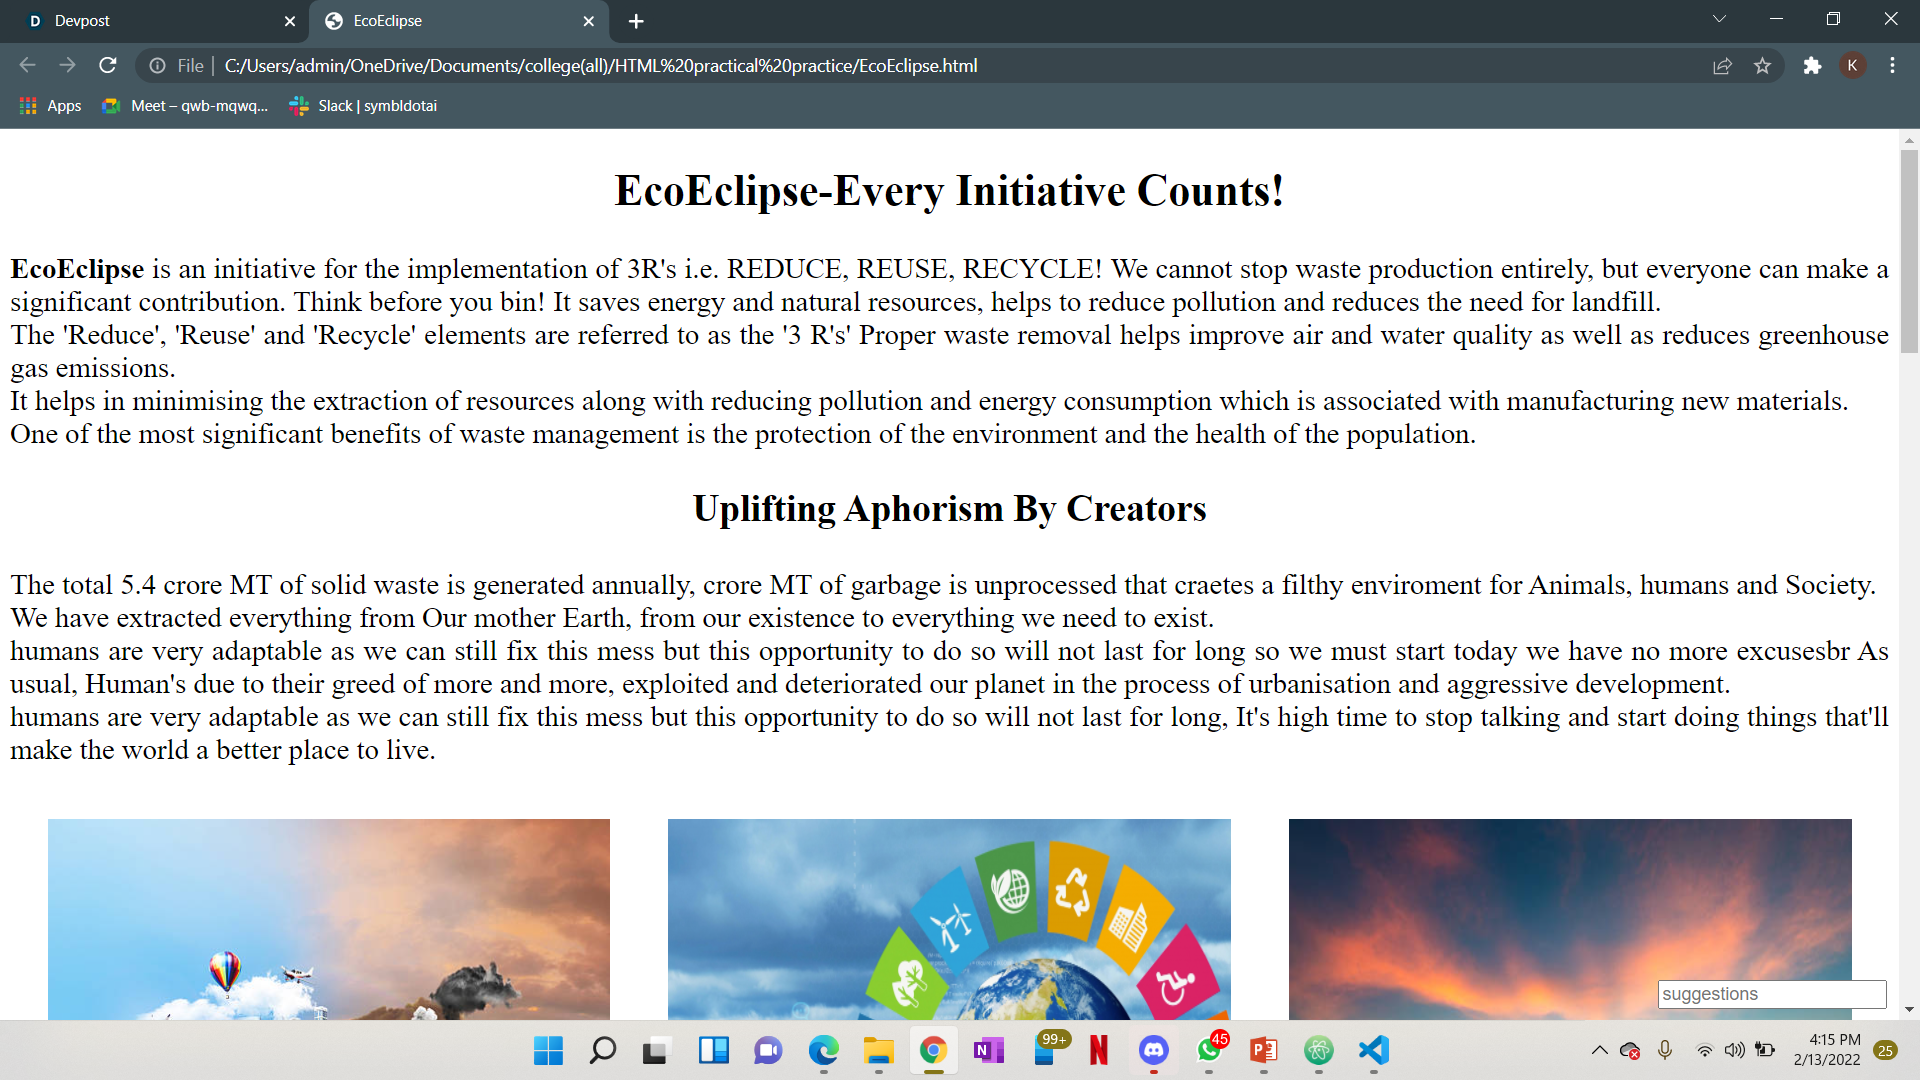Click the suggestions input field

coord(1770,994)
